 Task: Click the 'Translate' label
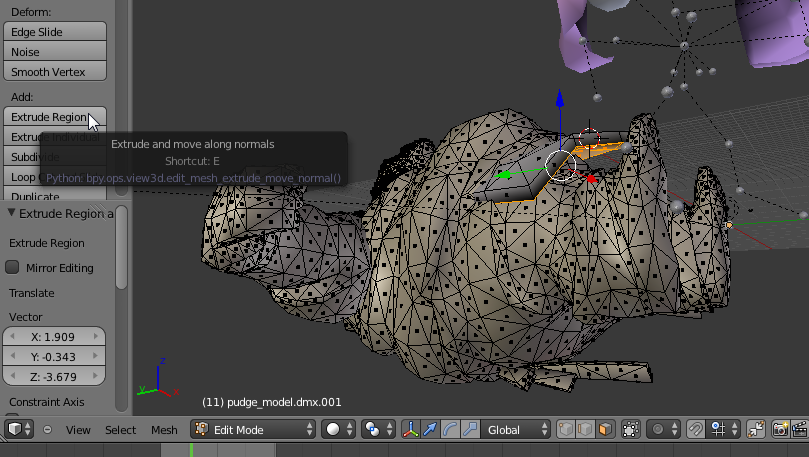pyautogui.click(x=31, y=293)
